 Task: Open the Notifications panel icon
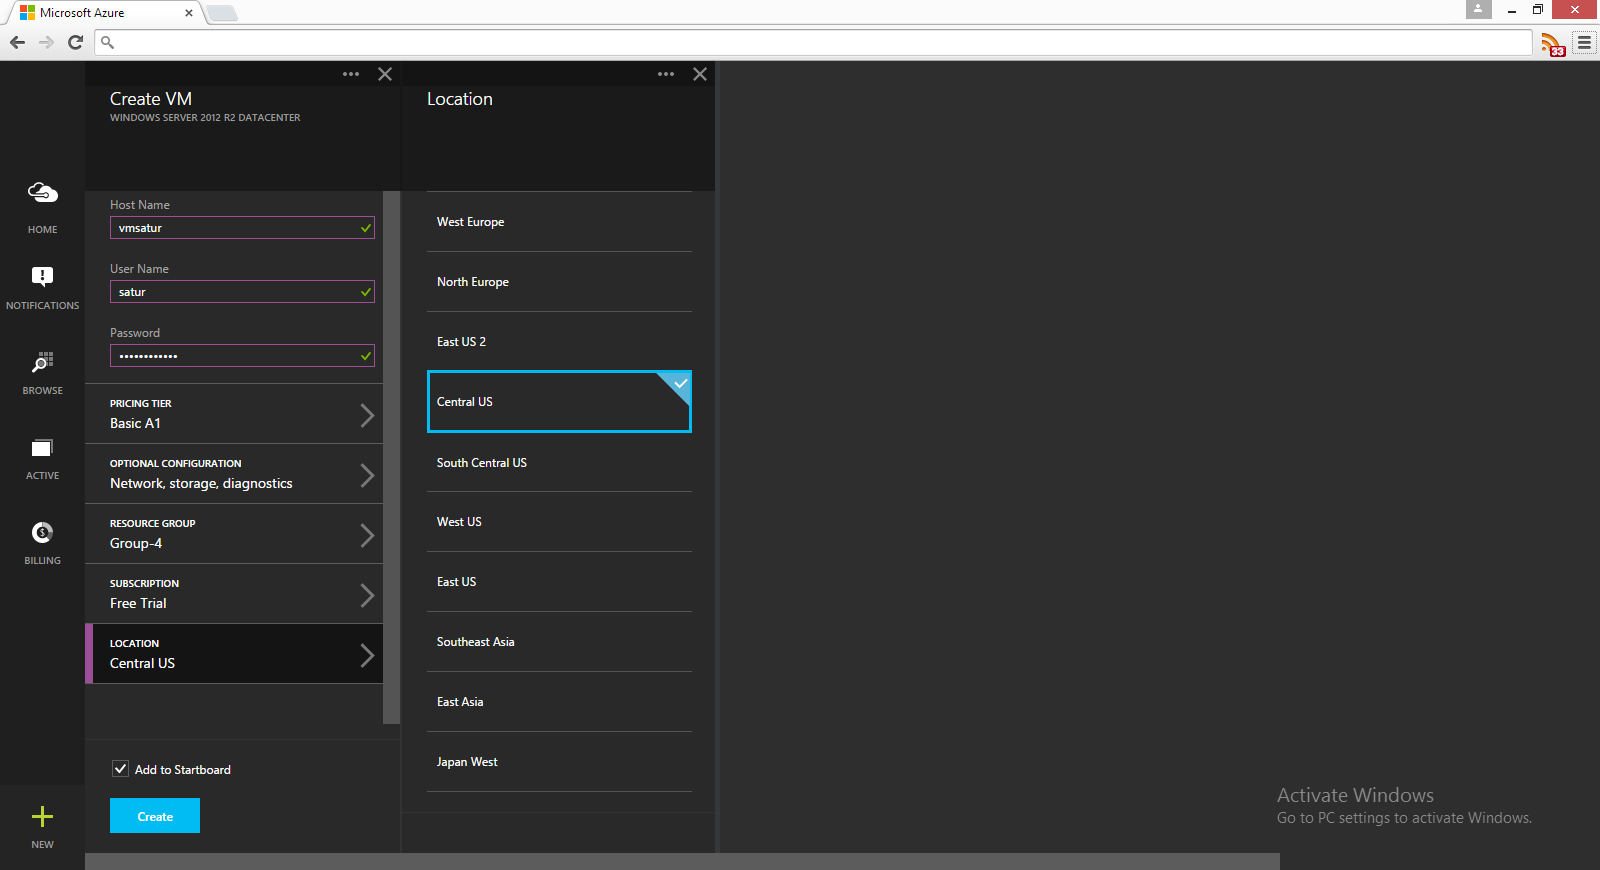(x=42, y=276)
